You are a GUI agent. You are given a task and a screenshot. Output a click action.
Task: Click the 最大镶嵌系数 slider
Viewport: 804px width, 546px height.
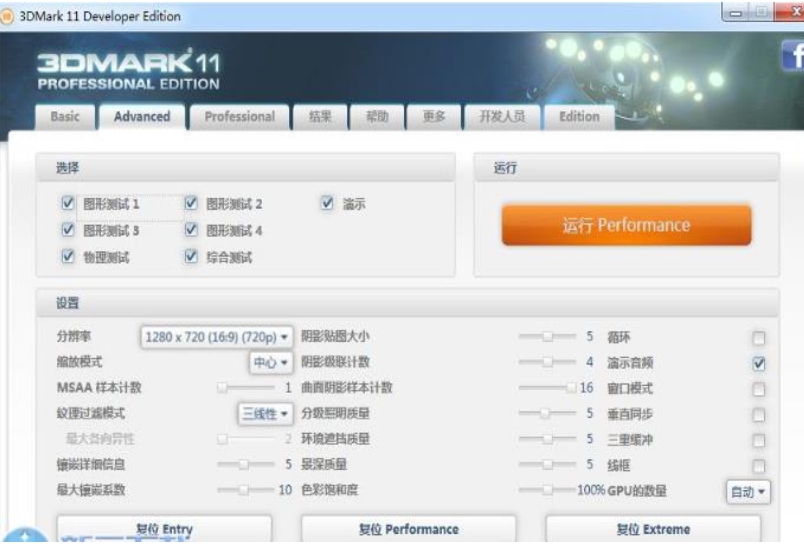(x=246, y=490)
